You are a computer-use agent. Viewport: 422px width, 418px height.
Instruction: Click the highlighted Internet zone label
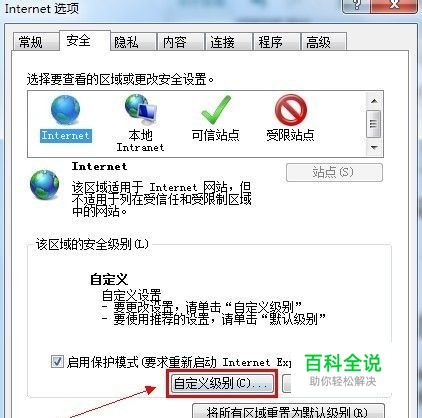(66, 136)
